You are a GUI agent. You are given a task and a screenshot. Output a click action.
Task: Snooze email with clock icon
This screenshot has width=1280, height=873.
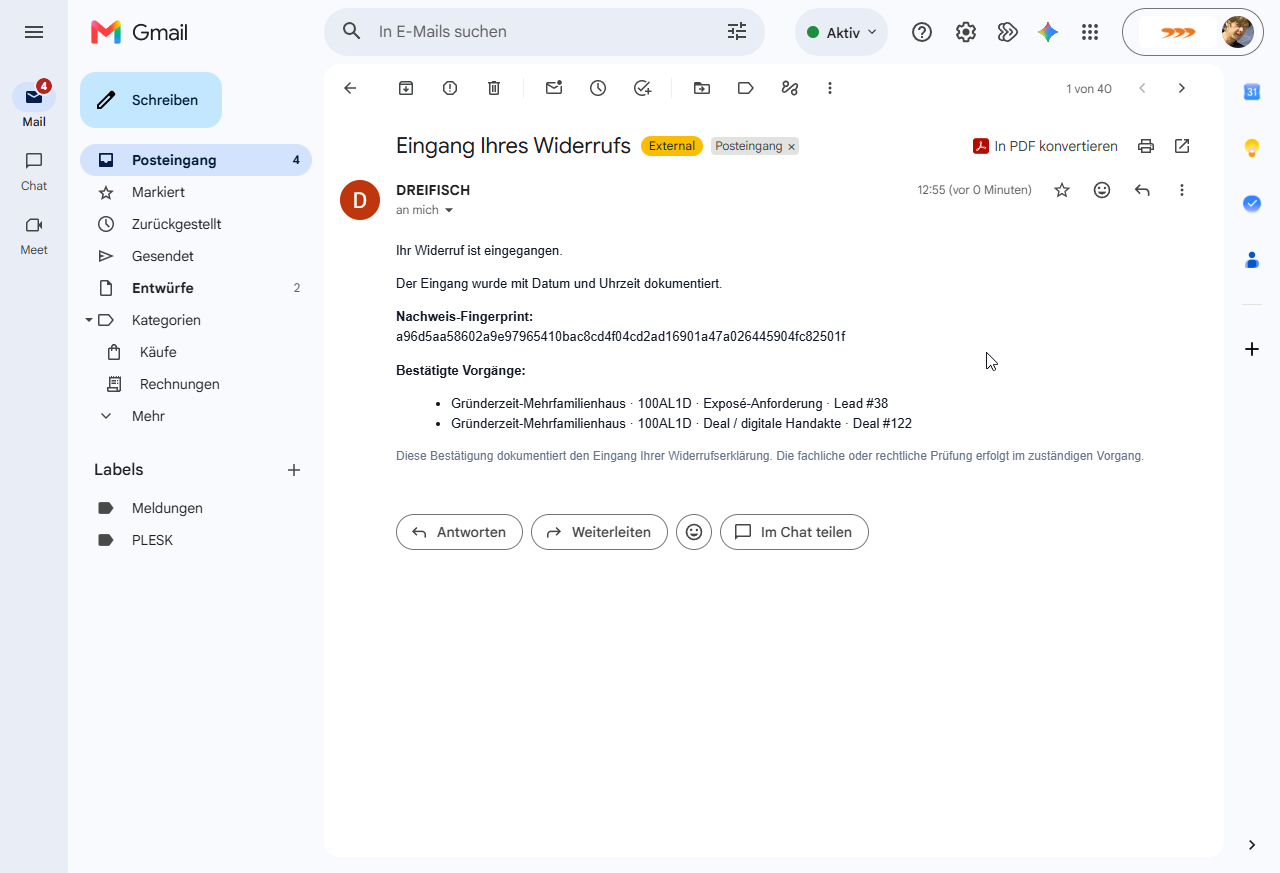coord(598,88)
